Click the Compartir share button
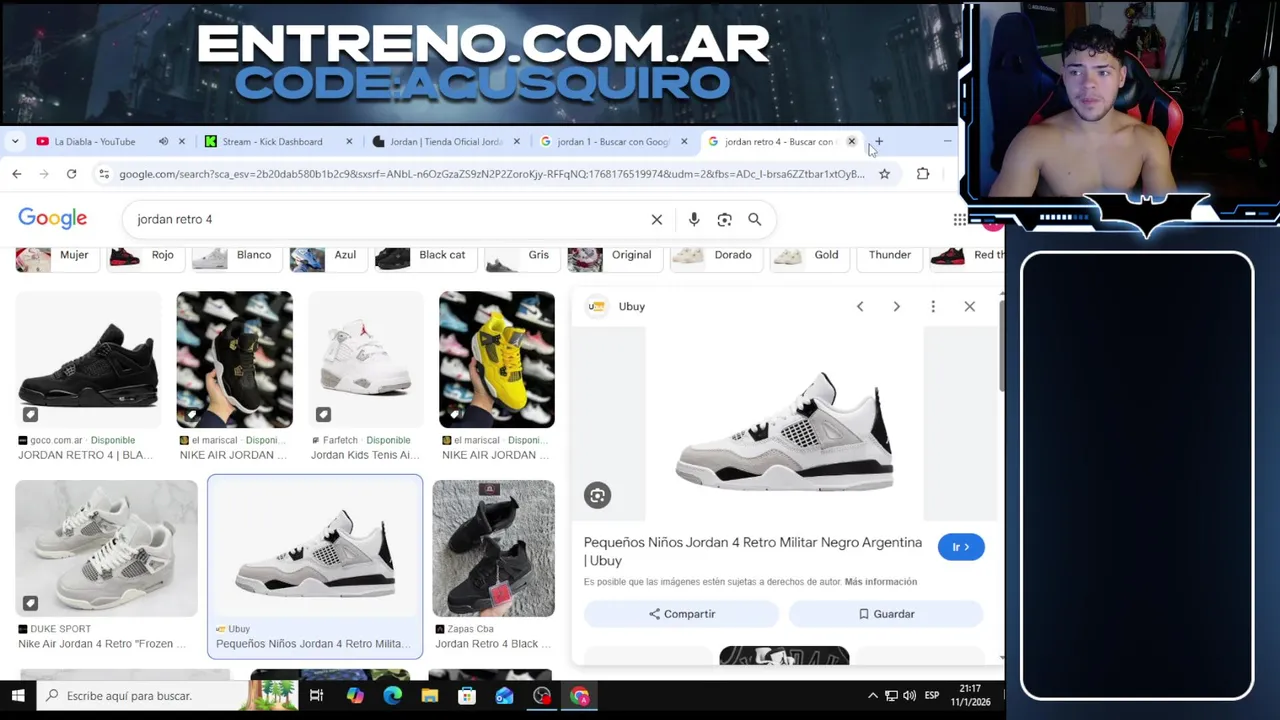This screenshot has height=720, width=1280. click(x=681, y=614)
